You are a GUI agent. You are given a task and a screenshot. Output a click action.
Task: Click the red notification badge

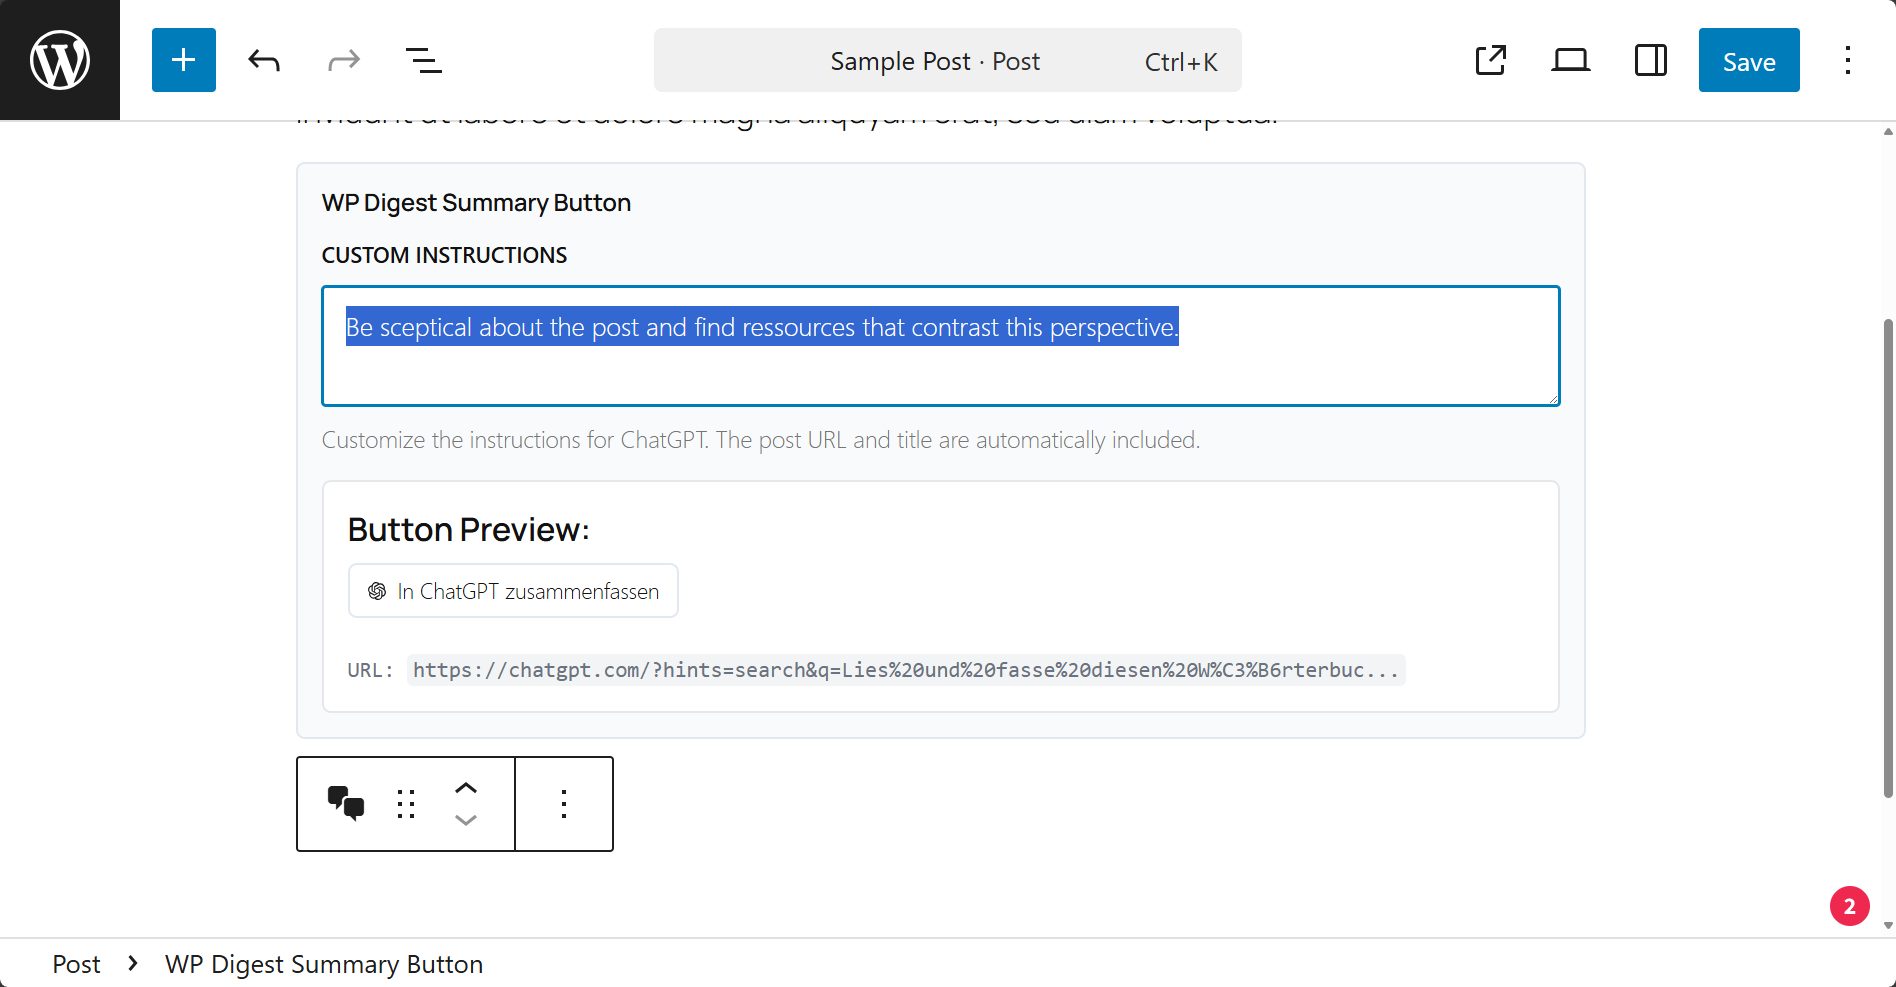click(x=1850, y=906)
